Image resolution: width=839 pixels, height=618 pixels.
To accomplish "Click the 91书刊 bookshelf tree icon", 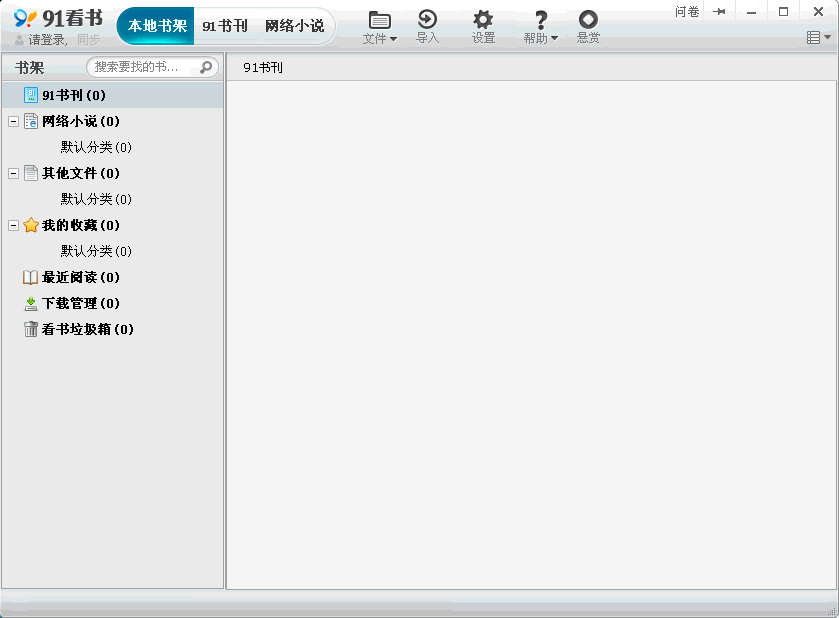I will pos(30,95).
